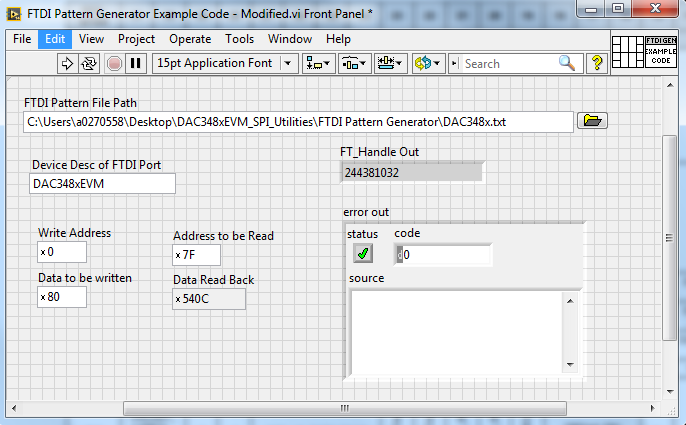Click the Write Address value field
The height and width of the screenshot is (425, 686).
[x=66, y=252]
